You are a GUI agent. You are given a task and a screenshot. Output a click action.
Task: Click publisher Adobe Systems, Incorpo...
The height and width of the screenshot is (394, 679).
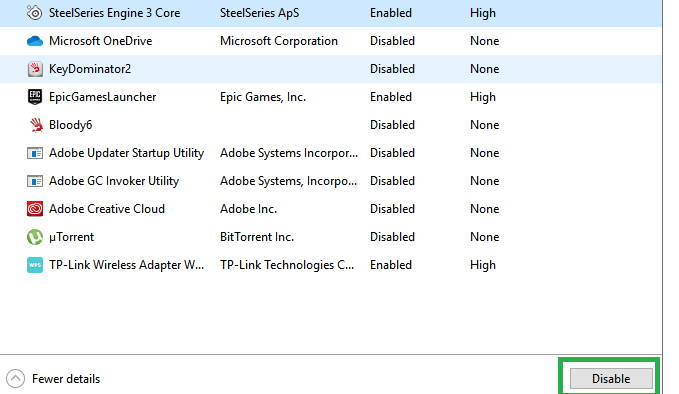click(x=288, y=181)
